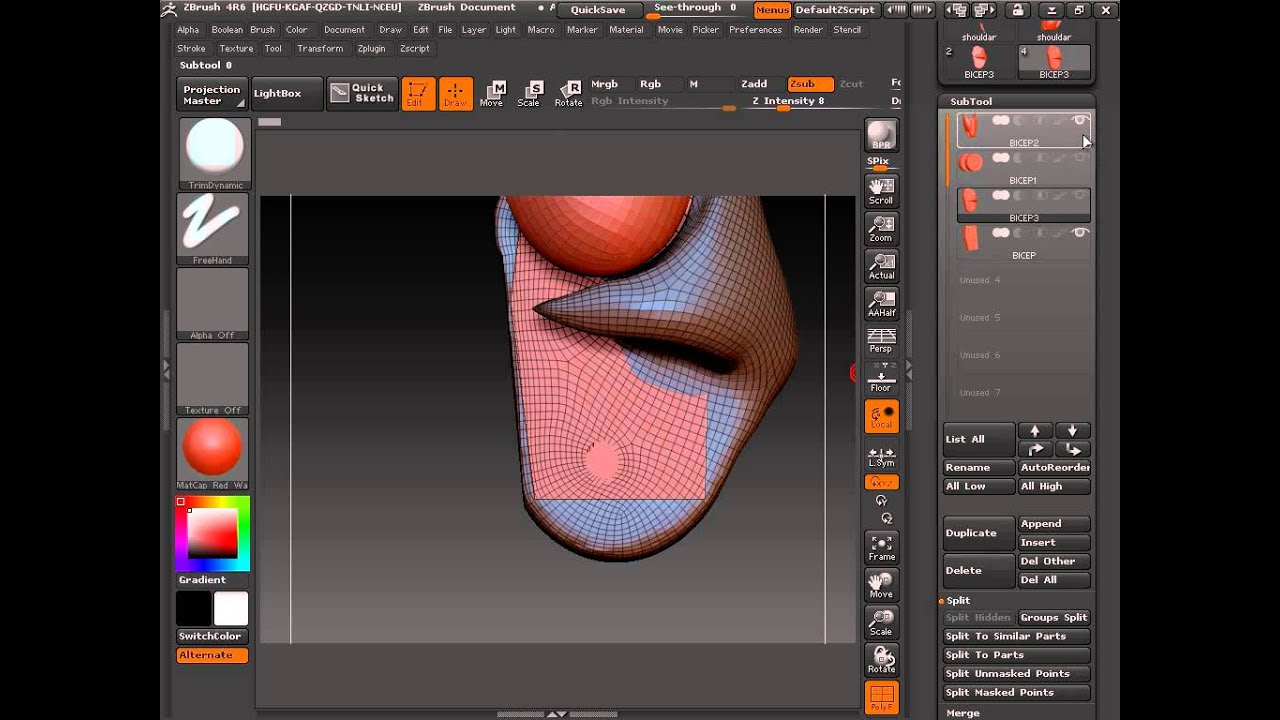
Task: Click the Scale icon in right shelf
Action: pyautogui.click(x=881, y=622)
